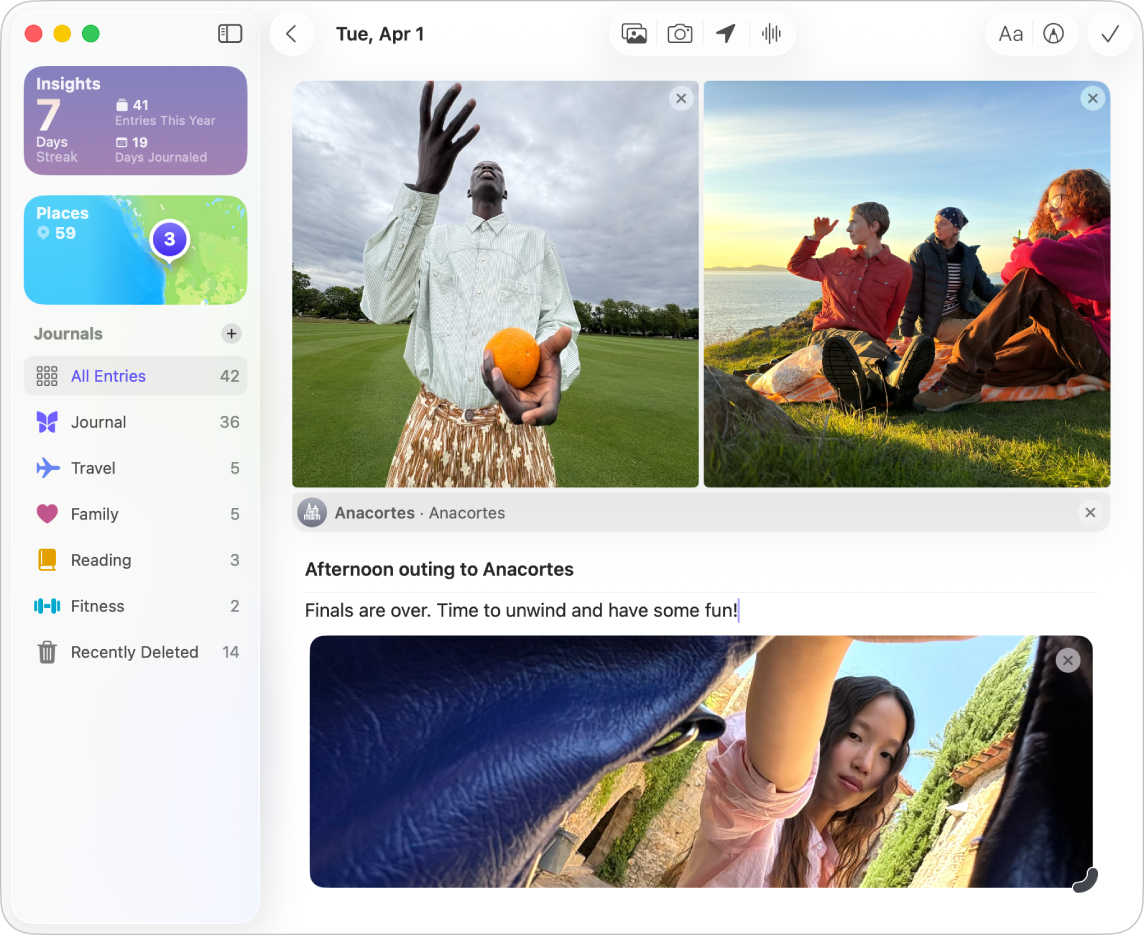
Task: Add a location to the entry
Action: point(724,33)
